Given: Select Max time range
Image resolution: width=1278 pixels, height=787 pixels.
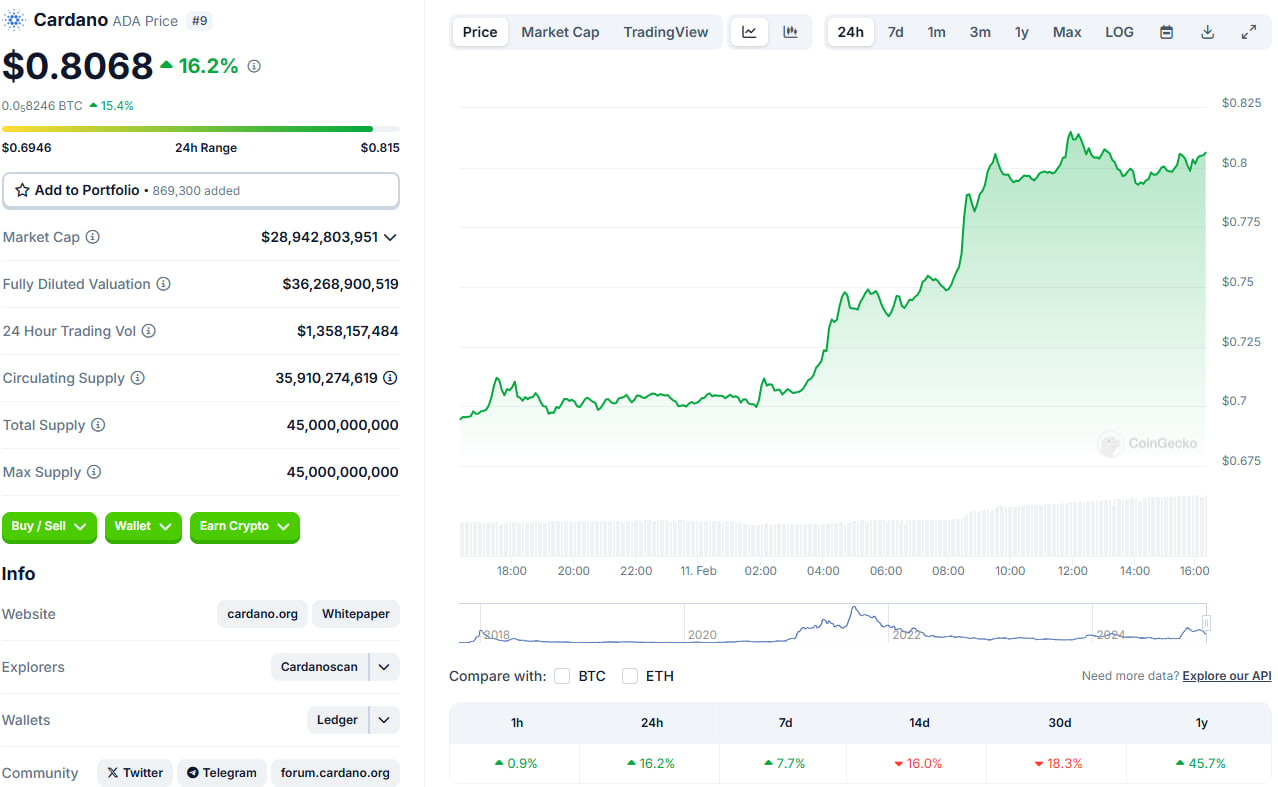Looking at the screenshot, I should 1067,32.
